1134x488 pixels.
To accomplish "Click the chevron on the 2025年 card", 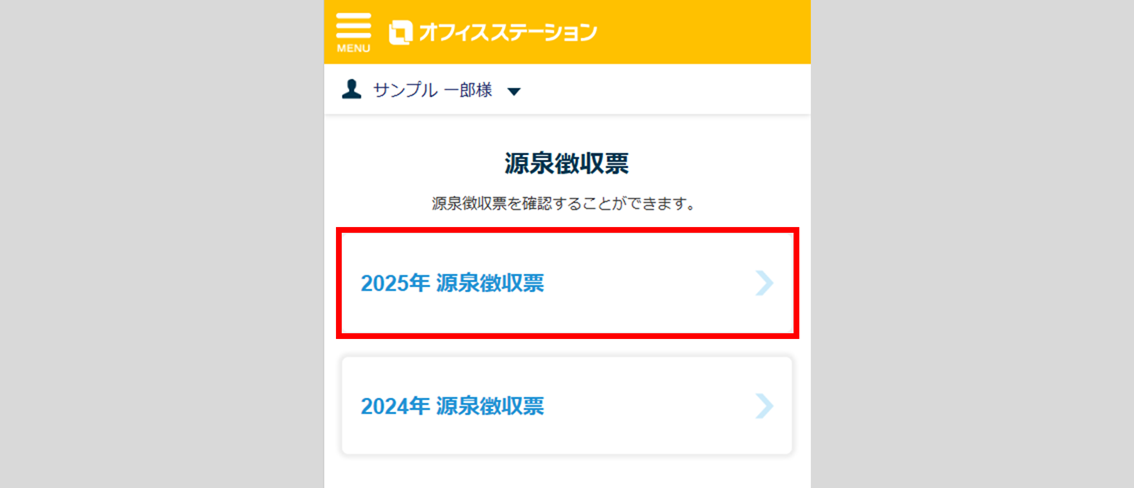I will (x=765, y=284).
